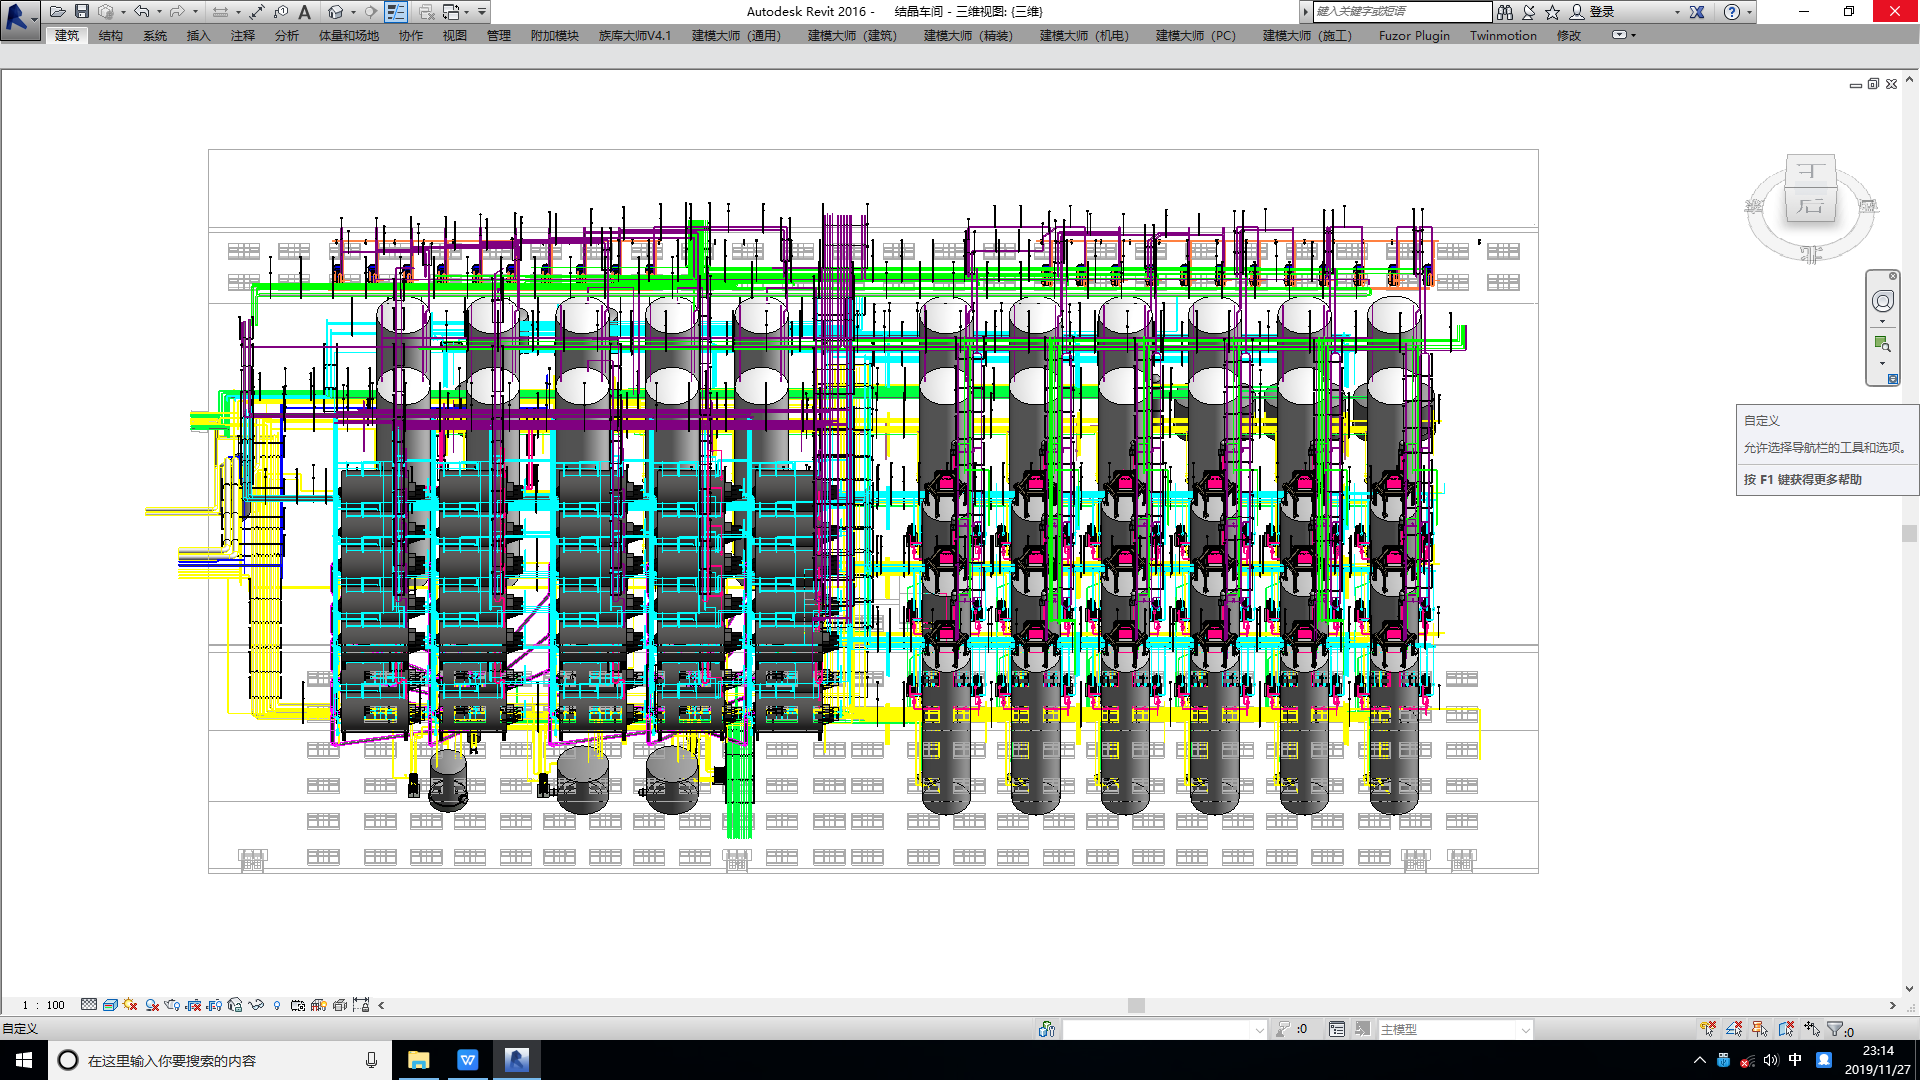Screen dimensions: 1920x1080
Task: Toggle Shadows off/on icon
Action: pos(152,1005)
